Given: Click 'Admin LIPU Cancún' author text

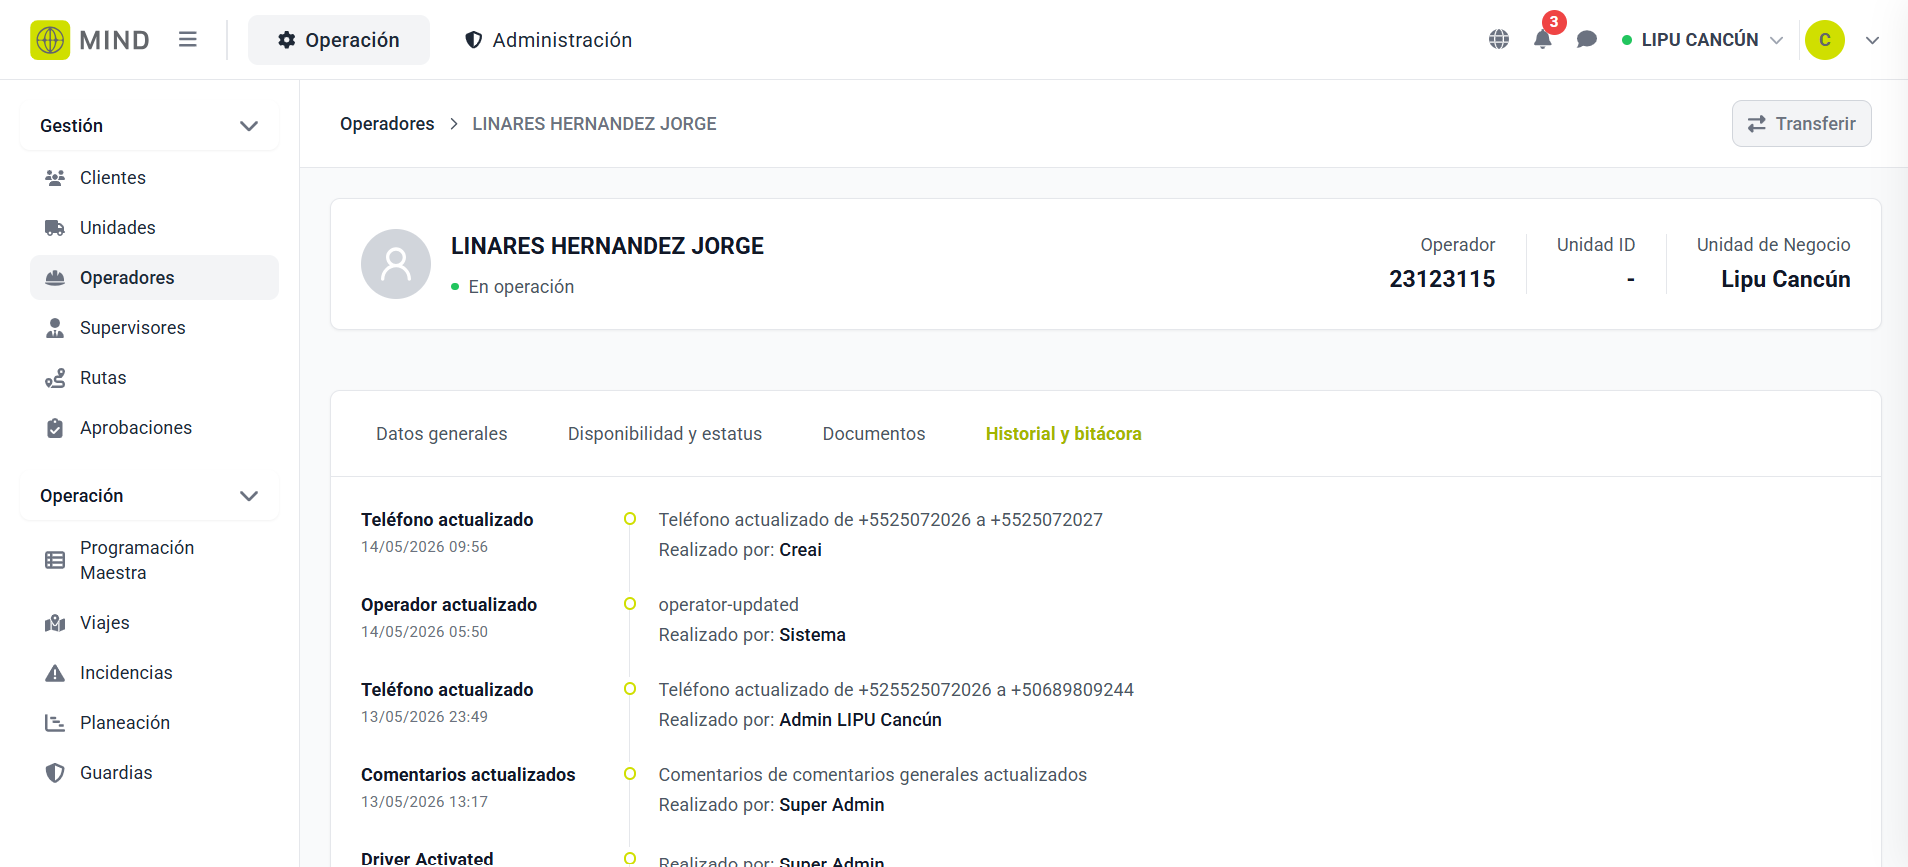Looking at the screenshot, I should coord(860,720).
